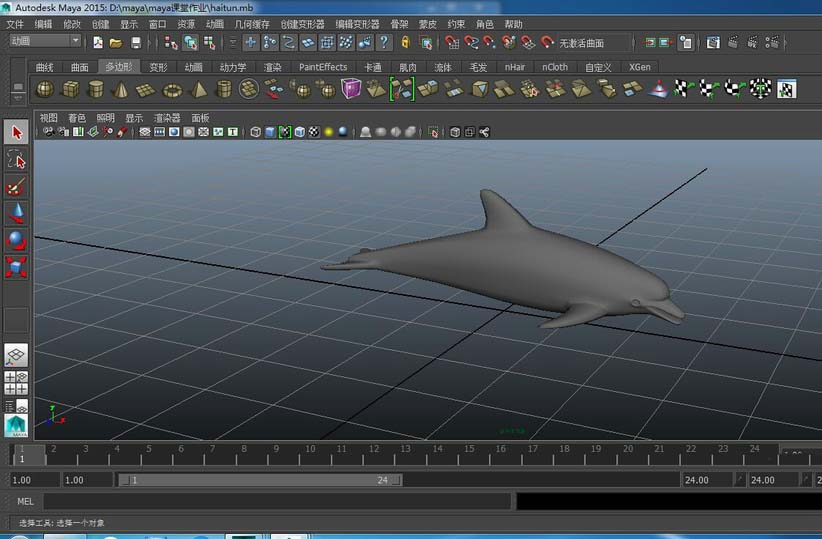Toggle textured display checker icon
This screenshot has height=539, width=822.
[x=314, y=132]
